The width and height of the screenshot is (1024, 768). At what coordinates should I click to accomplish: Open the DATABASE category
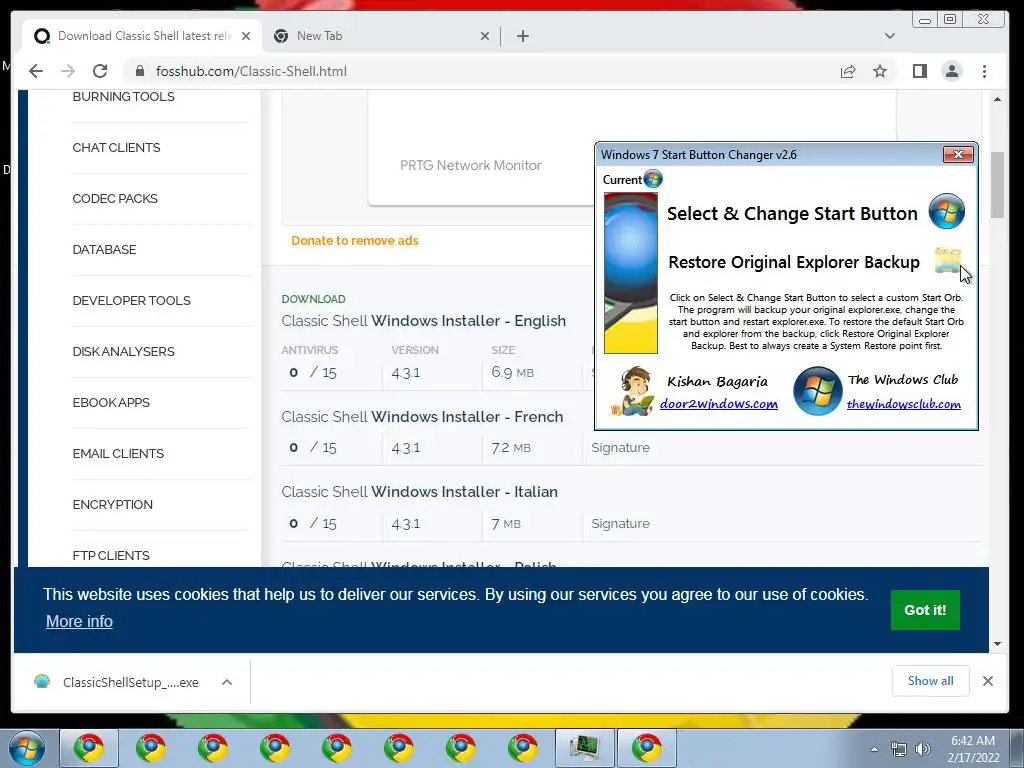point(104,249)
